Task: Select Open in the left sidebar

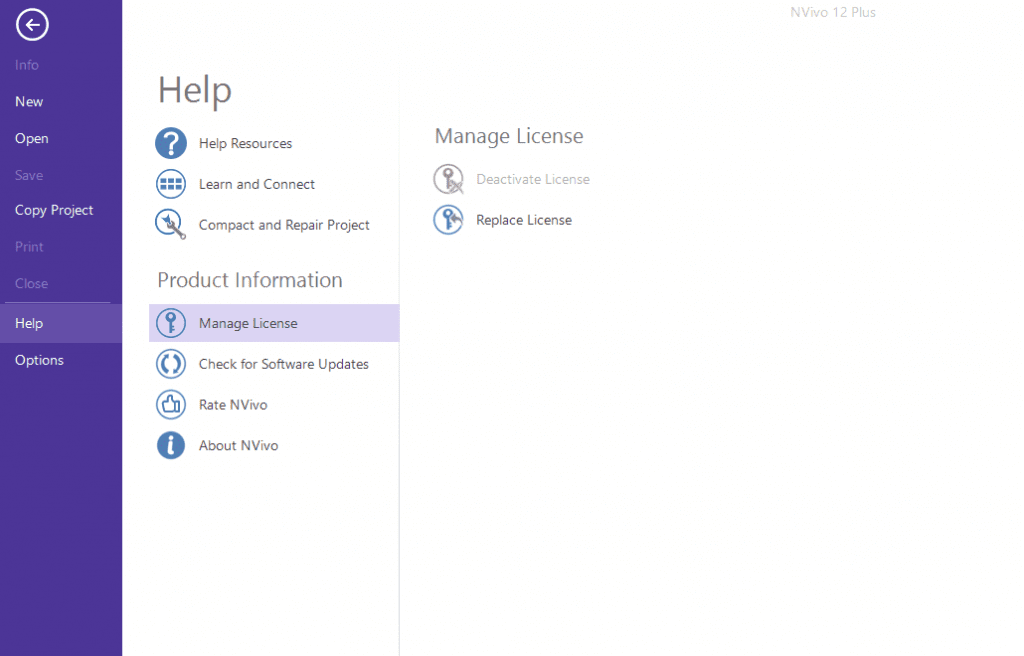Action: [32, 139]
